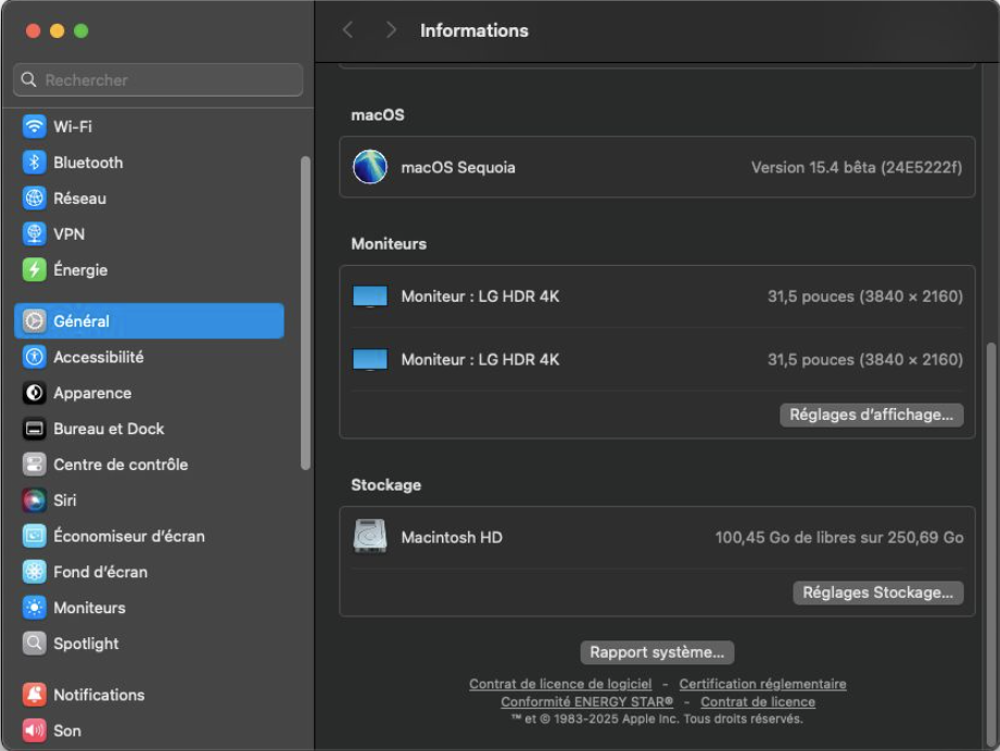Screen dimensions: 1000x751
Task: Select the Apparence sidebar label
Action: [x=92, y=393]
